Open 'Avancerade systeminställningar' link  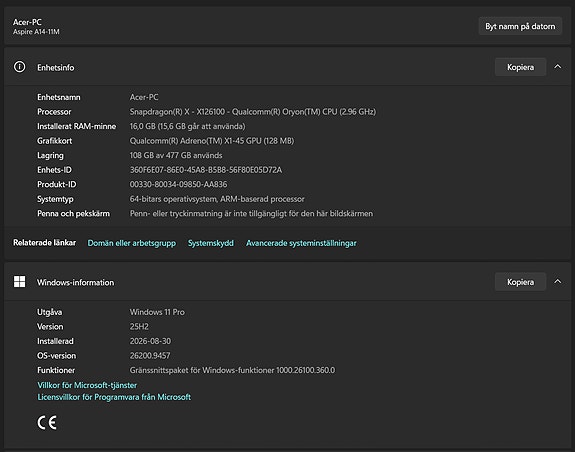[x=301, y=243]
